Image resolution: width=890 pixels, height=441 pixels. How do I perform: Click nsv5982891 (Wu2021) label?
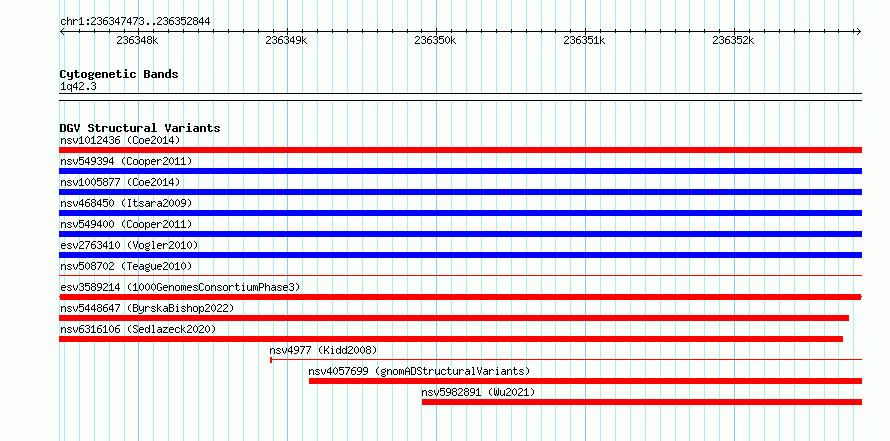click(x=478, y=392)
